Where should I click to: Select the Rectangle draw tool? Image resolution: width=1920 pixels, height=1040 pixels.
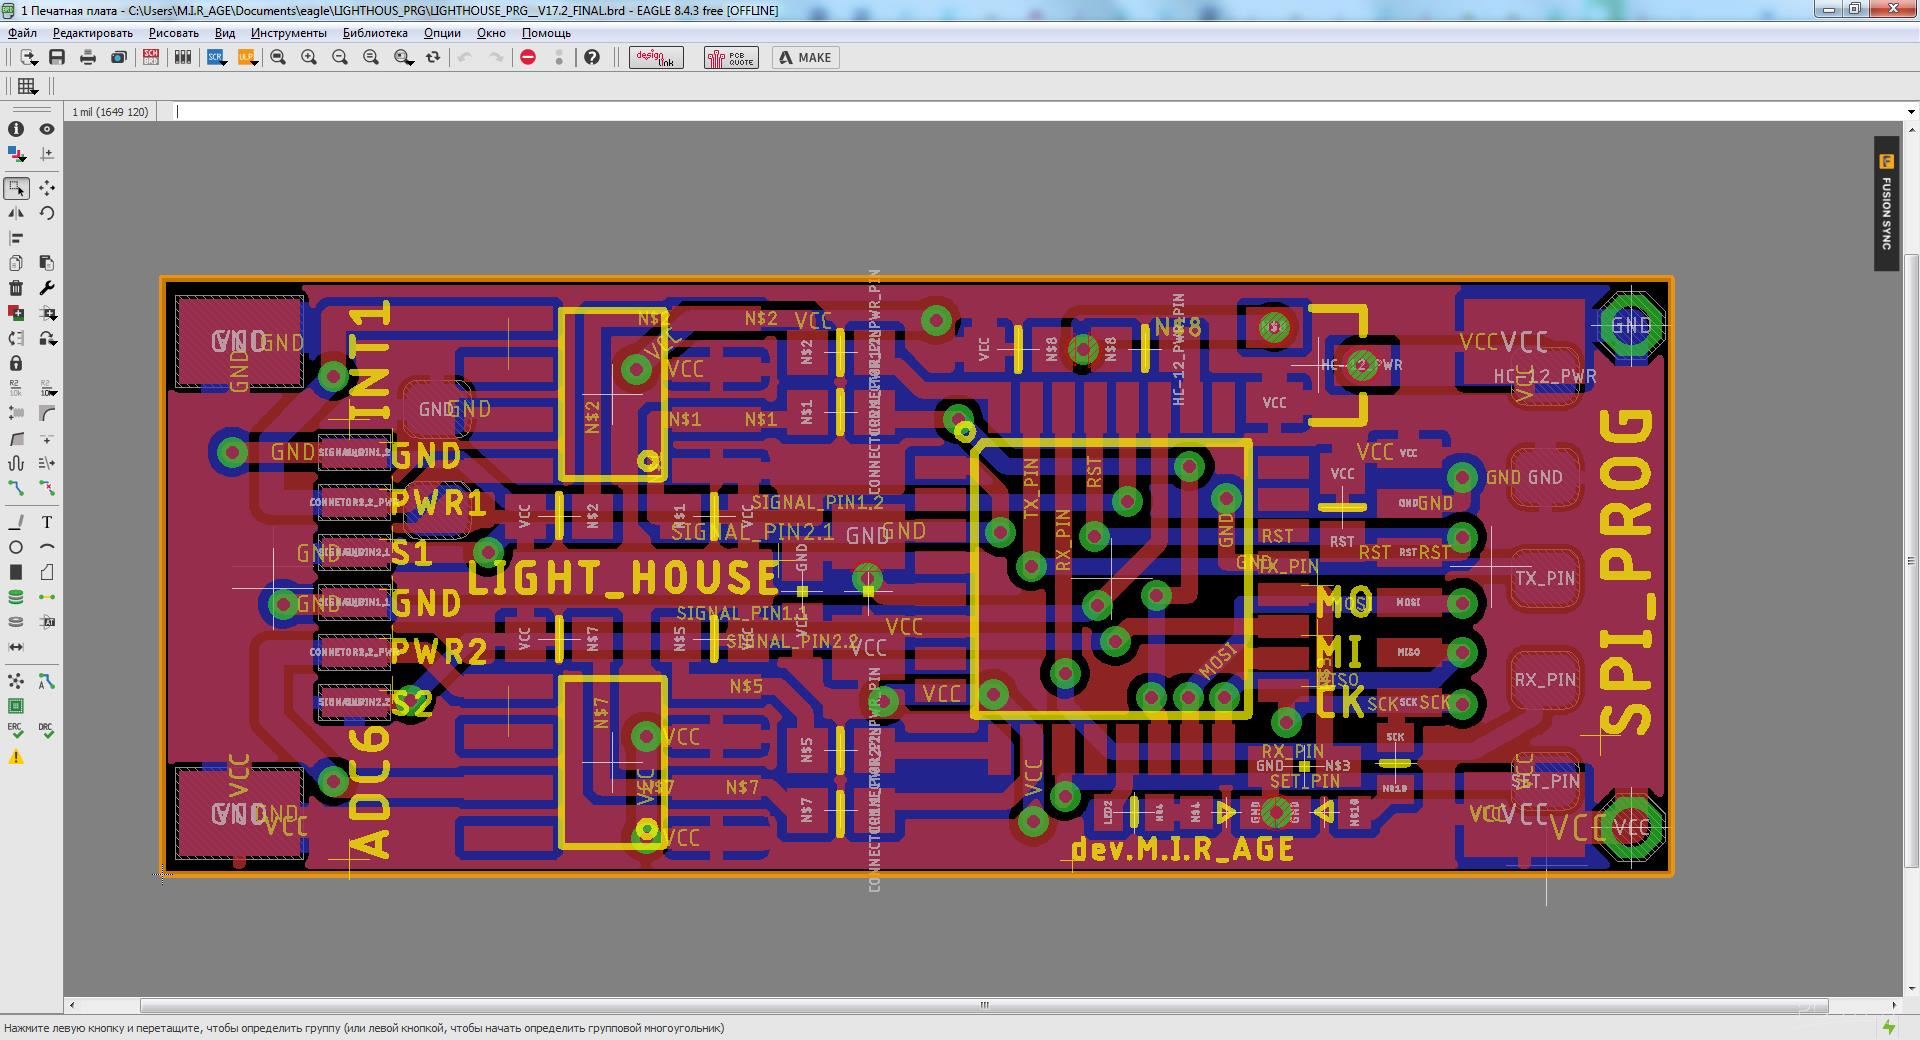point(16,572)
